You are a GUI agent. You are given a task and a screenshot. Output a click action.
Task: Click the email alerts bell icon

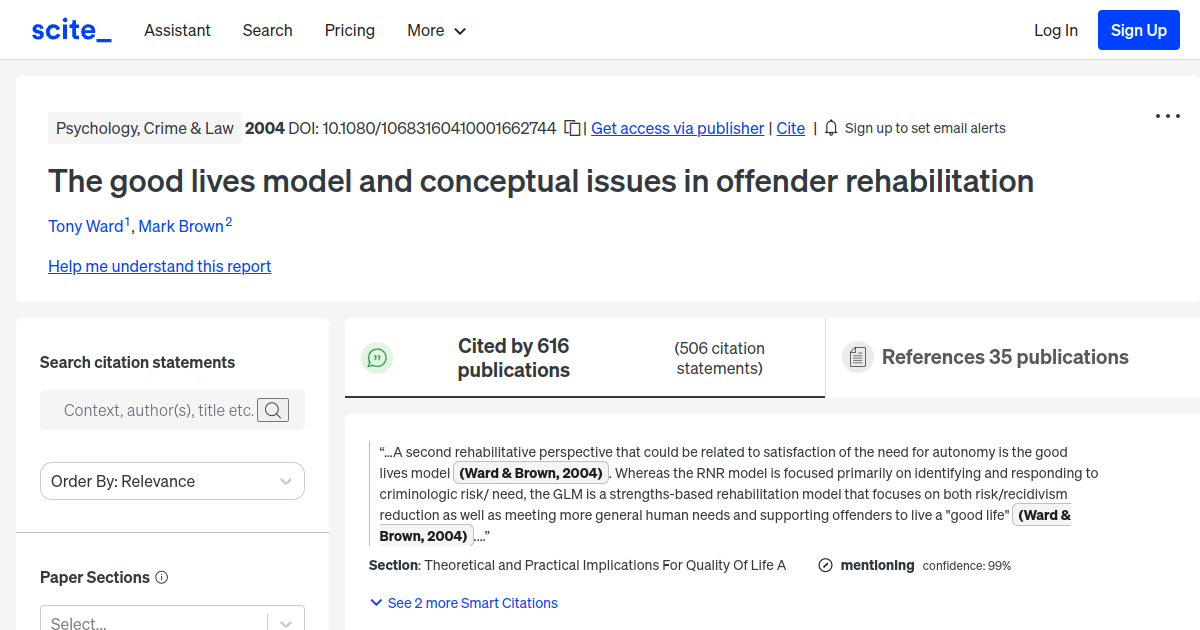[832, 128]
